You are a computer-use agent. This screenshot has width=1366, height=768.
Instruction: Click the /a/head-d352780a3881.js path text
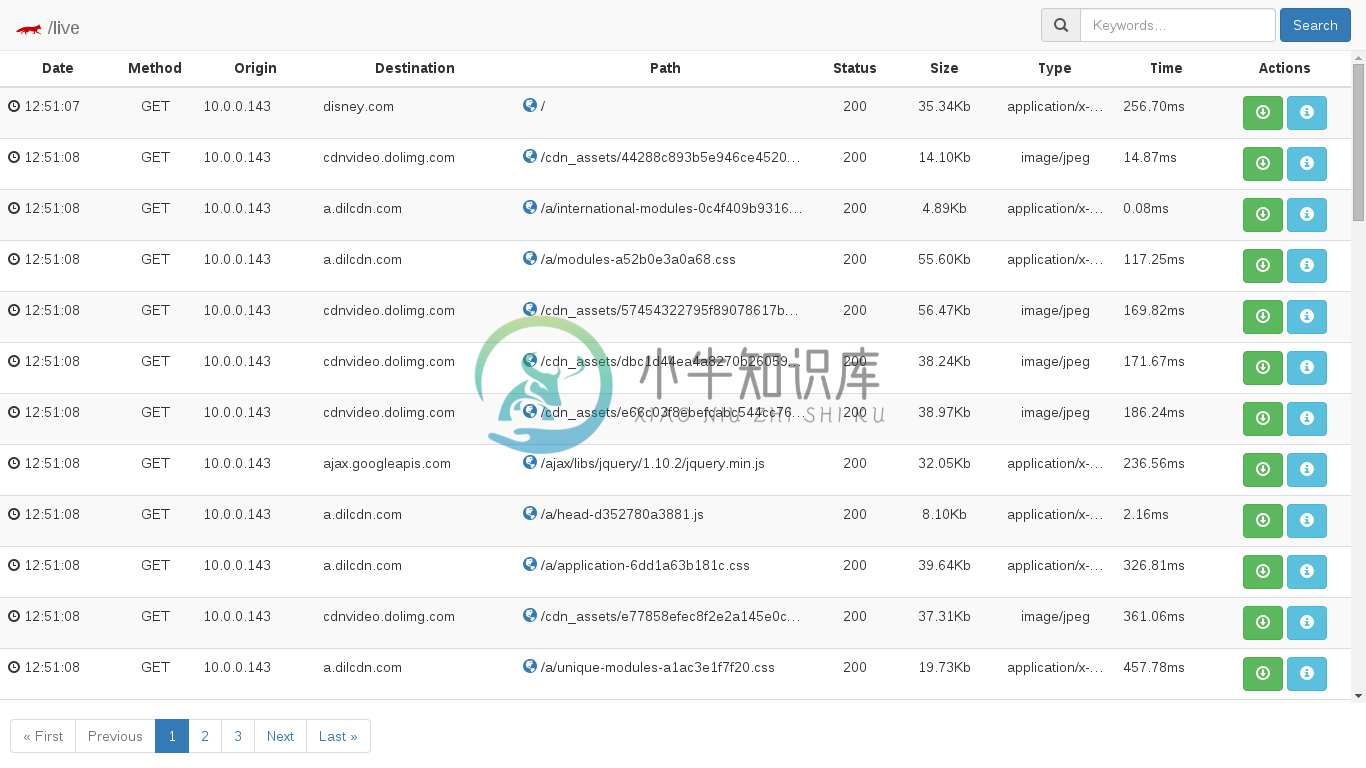[x=622, y=514]
